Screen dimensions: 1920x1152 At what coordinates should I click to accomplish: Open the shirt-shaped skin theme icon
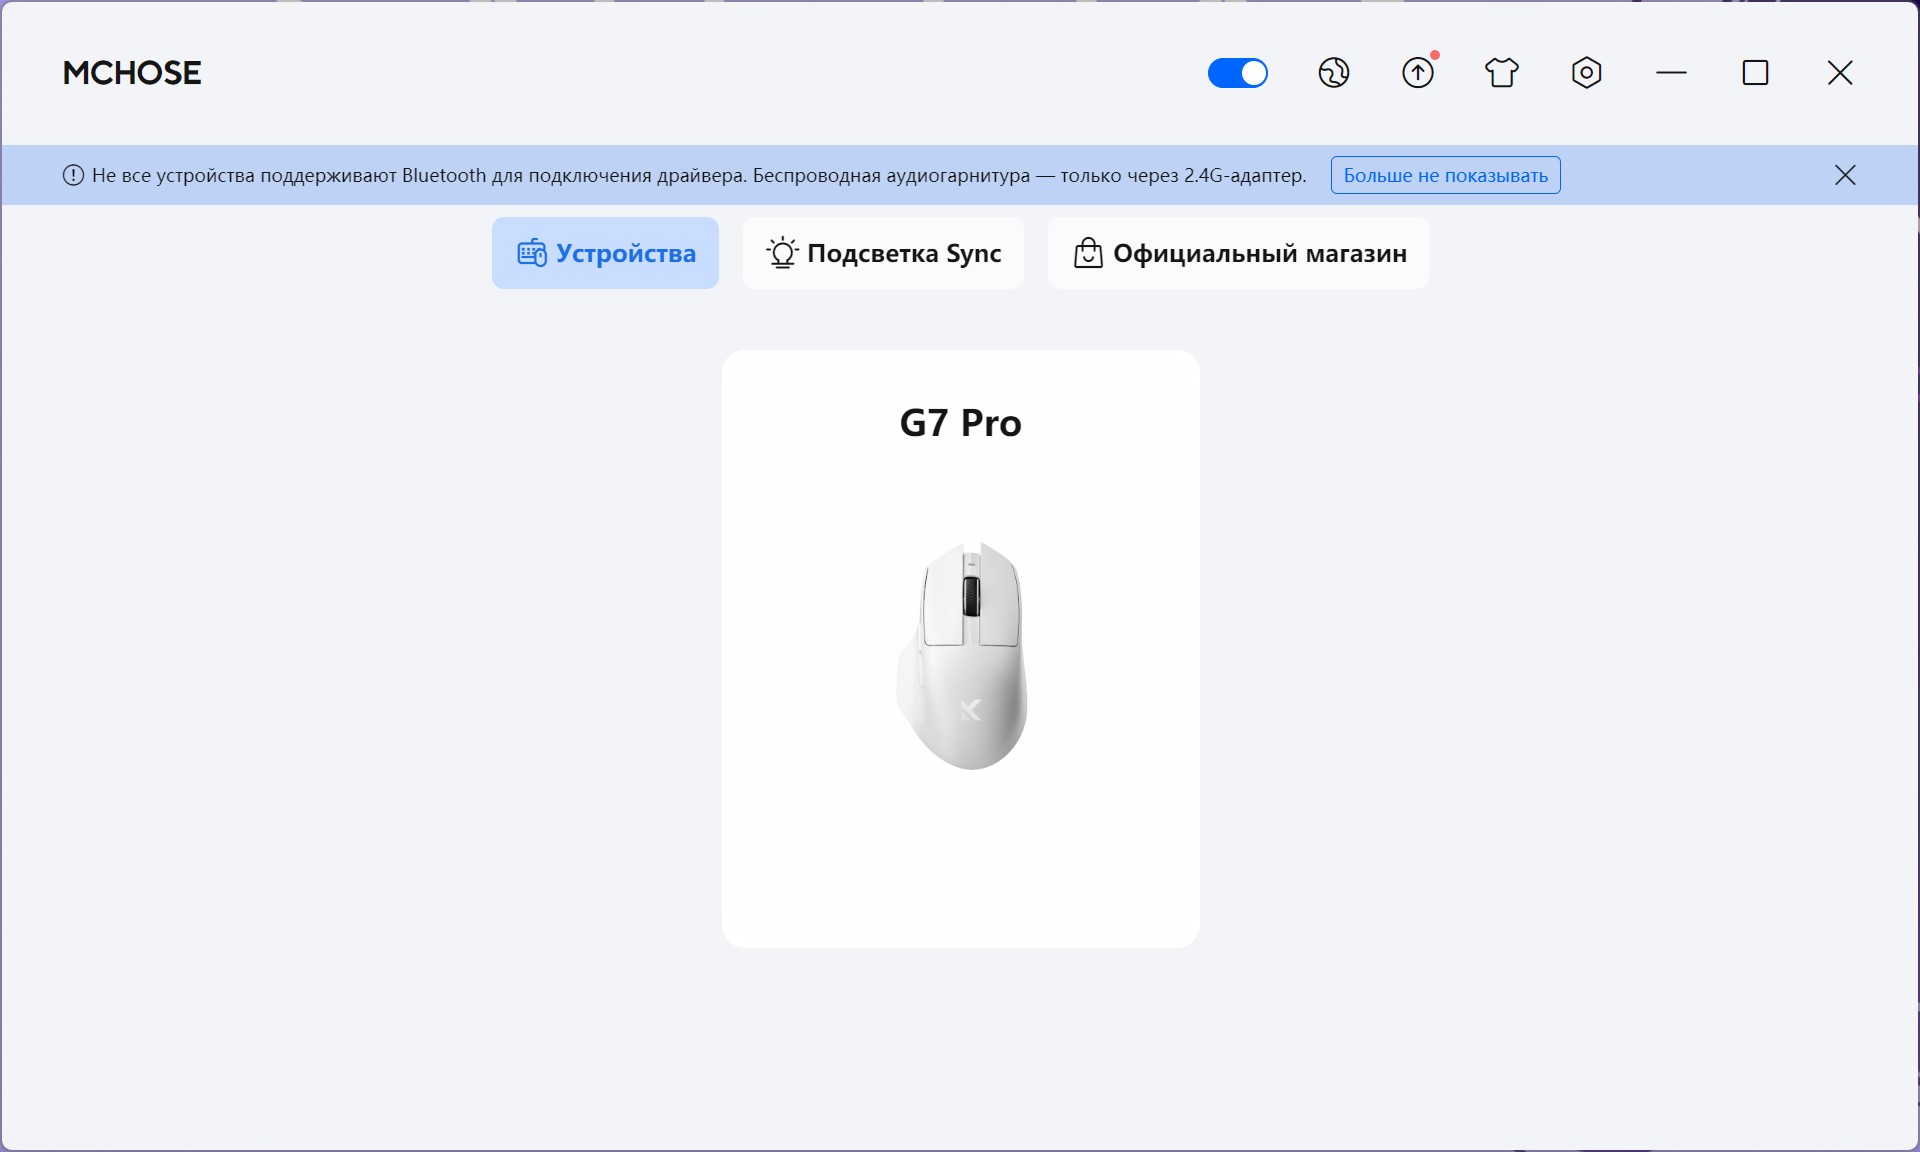pos(1502,73)
